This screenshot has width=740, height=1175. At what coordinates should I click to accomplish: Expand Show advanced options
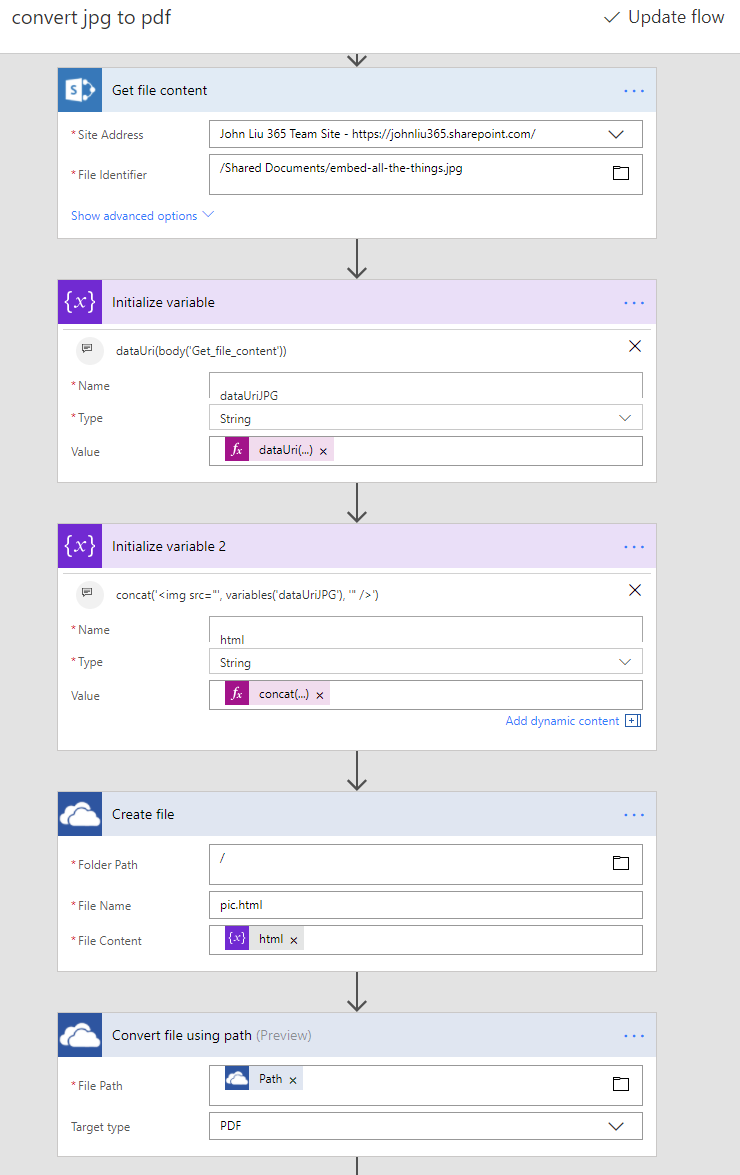(x=142, y=215)
